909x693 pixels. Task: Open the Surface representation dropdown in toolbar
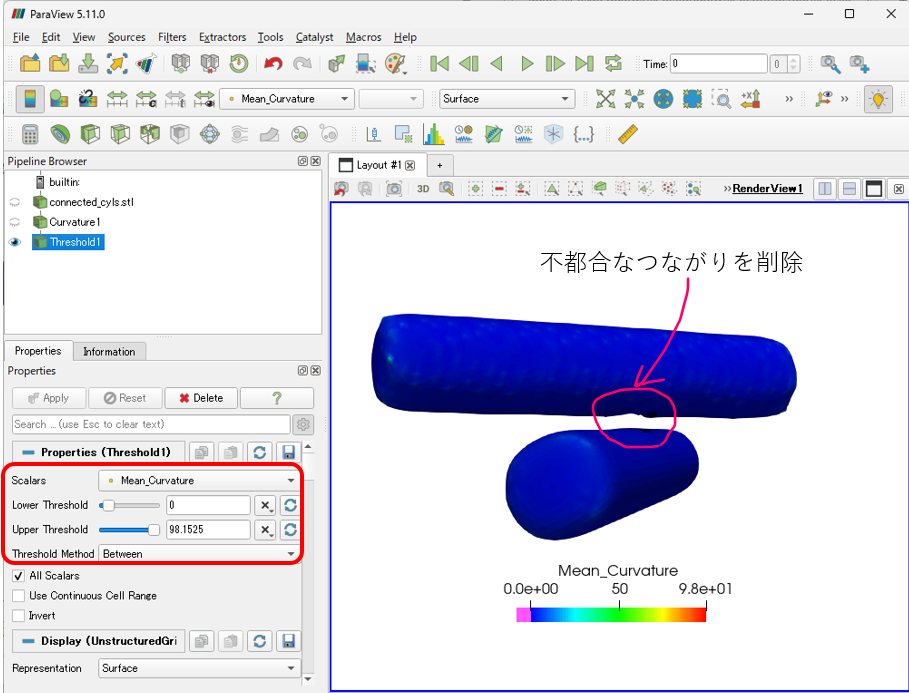point(506,99)
